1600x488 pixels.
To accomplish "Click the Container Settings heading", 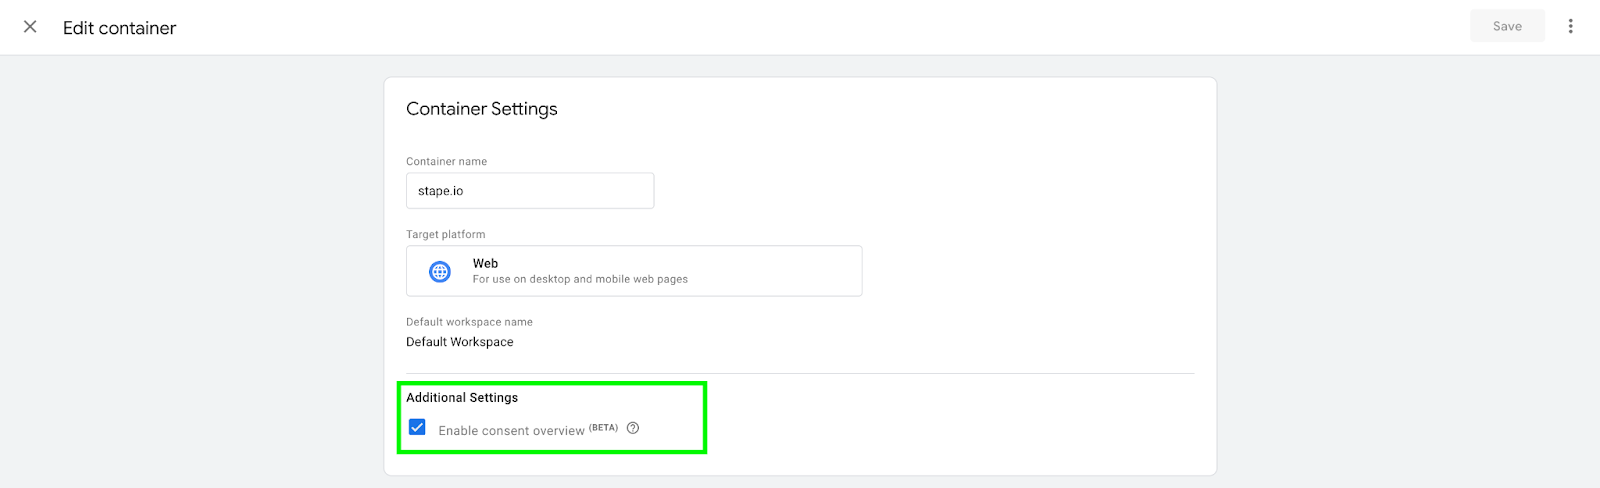I will tap(482, 109).
